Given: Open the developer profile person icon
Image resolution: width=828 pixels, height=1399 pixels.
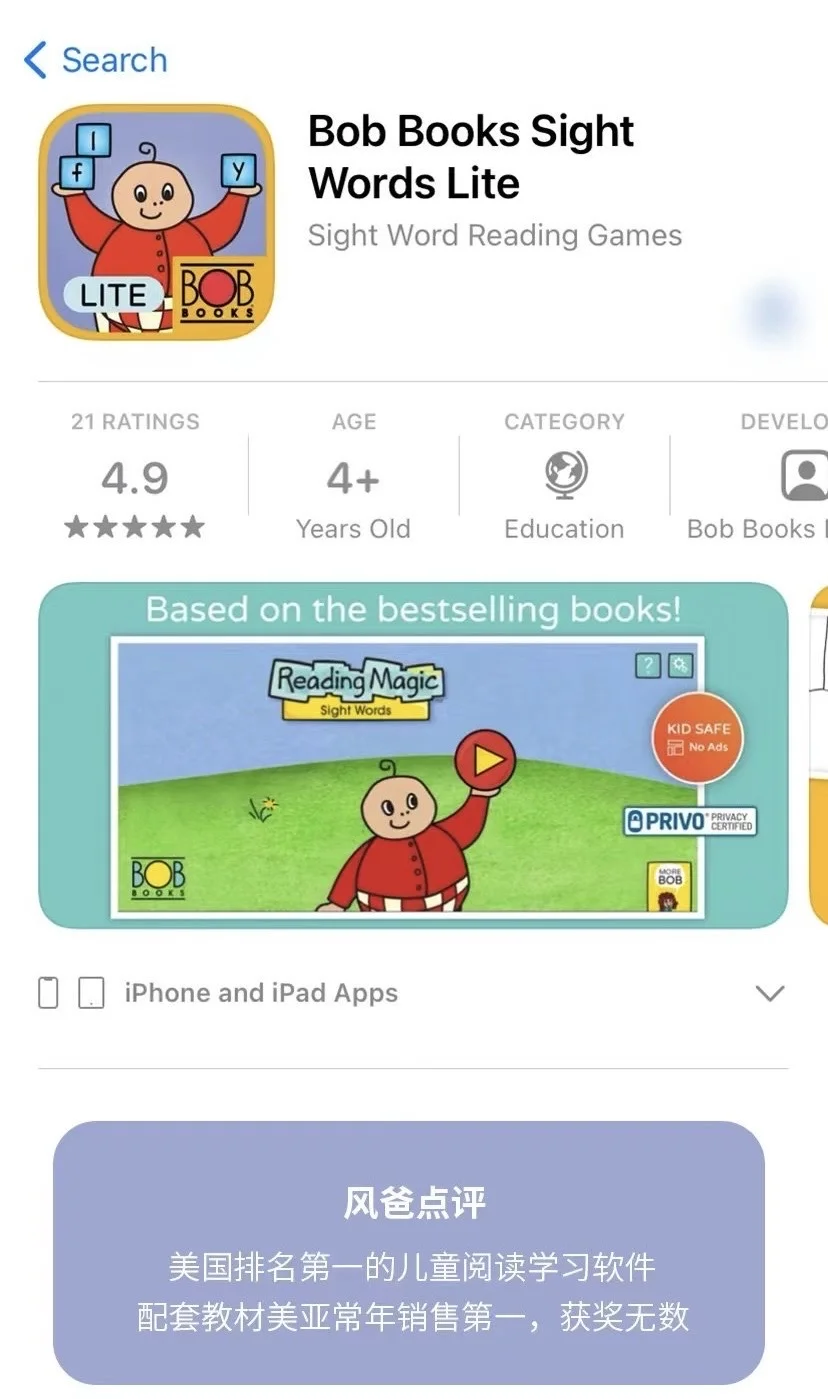Looking at the screenshot, I should pos(803,475).
